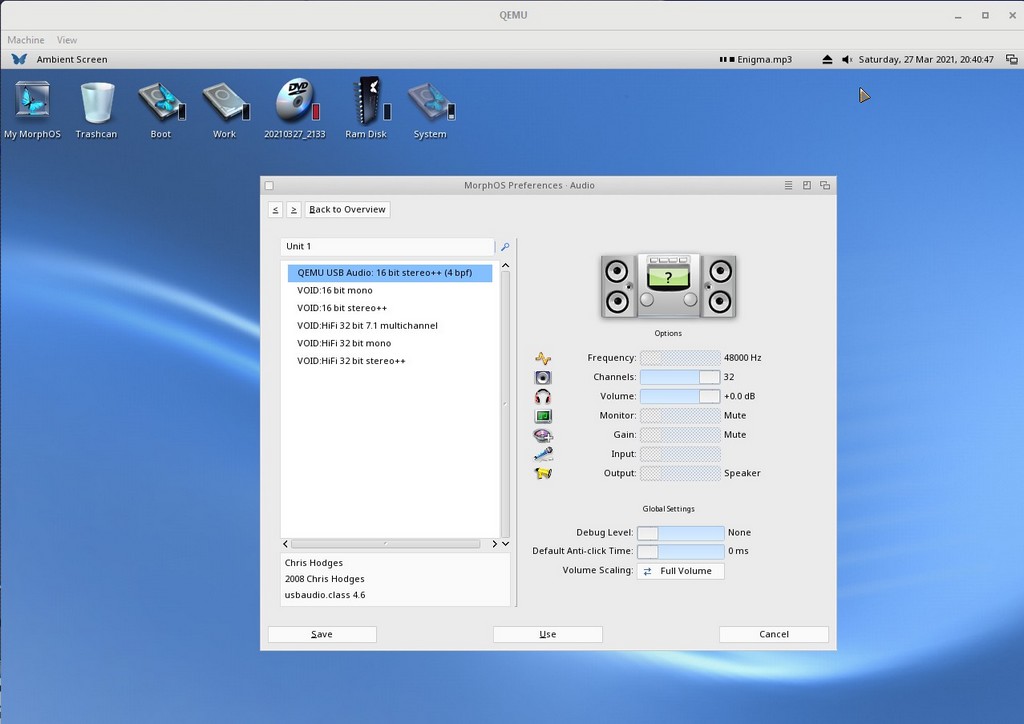The width and height of the screenshot is (1024, 724).
Task: Click the Volume slider
Action: (x=679, y=396)
